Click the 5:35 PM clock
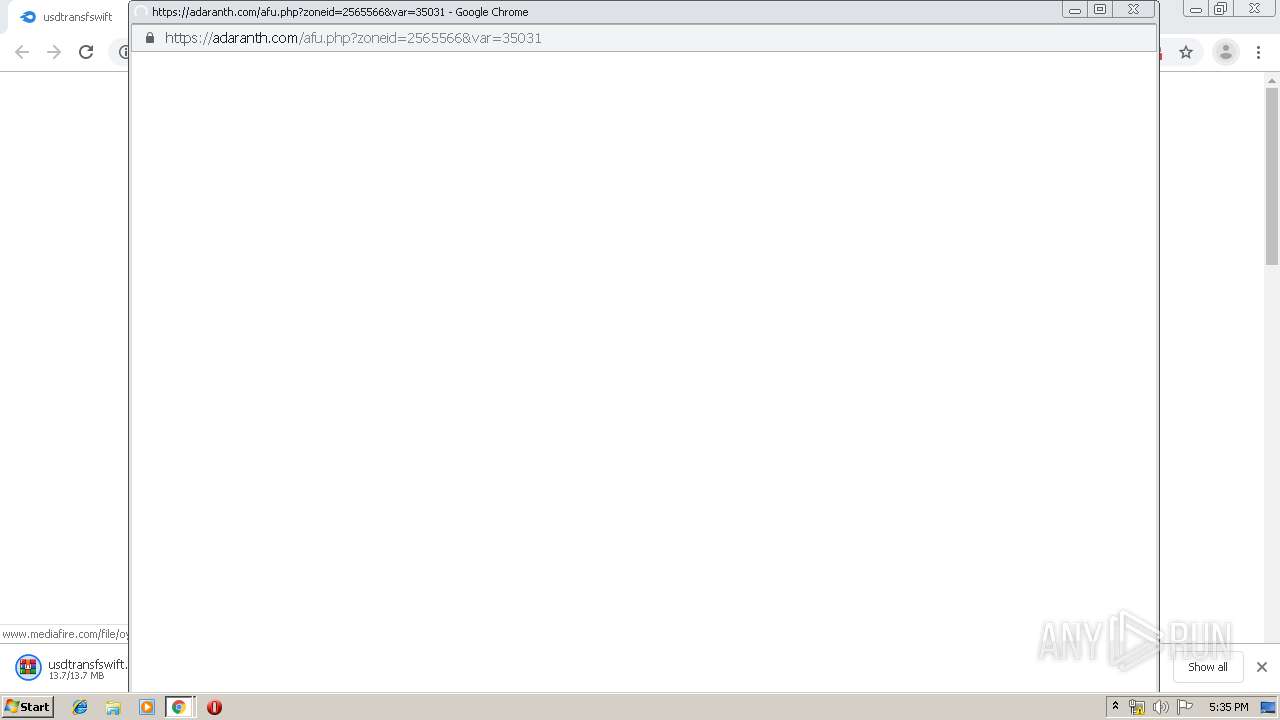The image size is (1280, 720). pos(1228,707)
